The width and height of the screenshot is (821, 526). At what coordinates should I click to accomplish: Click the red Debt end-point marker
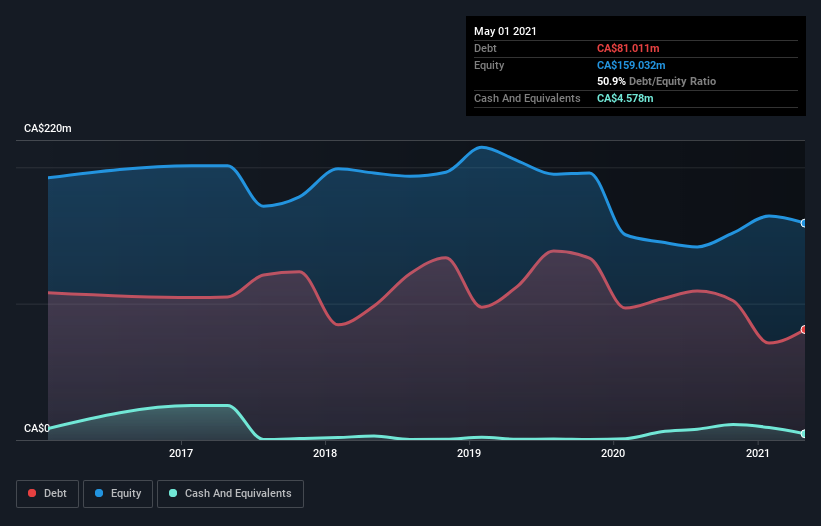(x=804, y=330)
